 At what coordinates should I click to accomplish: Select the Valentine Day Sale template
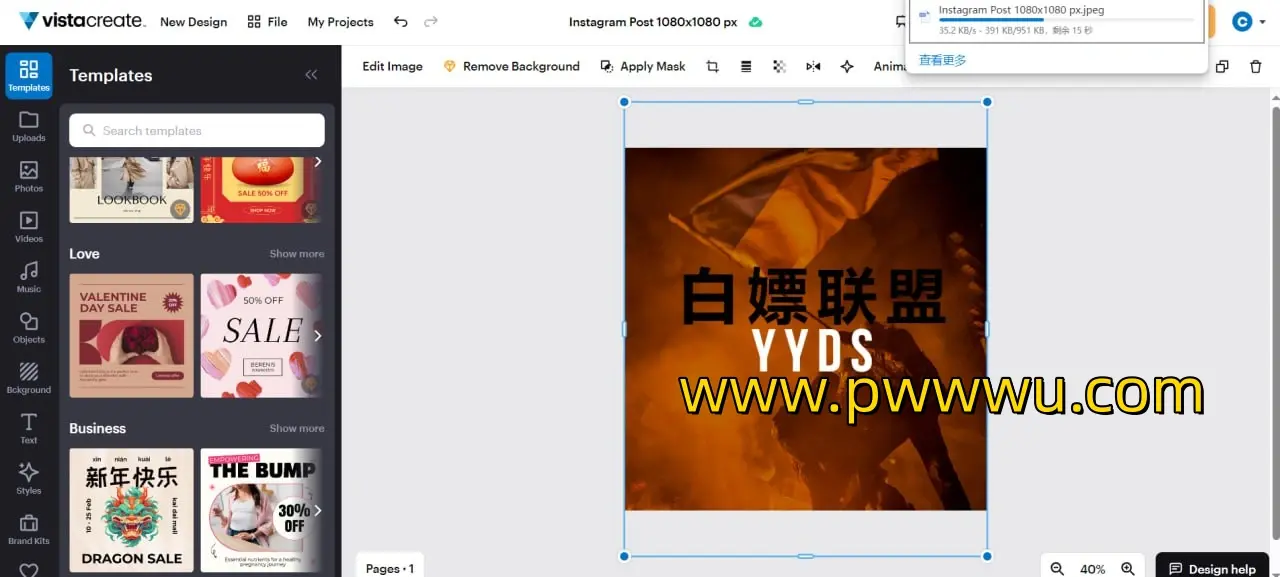131,335
